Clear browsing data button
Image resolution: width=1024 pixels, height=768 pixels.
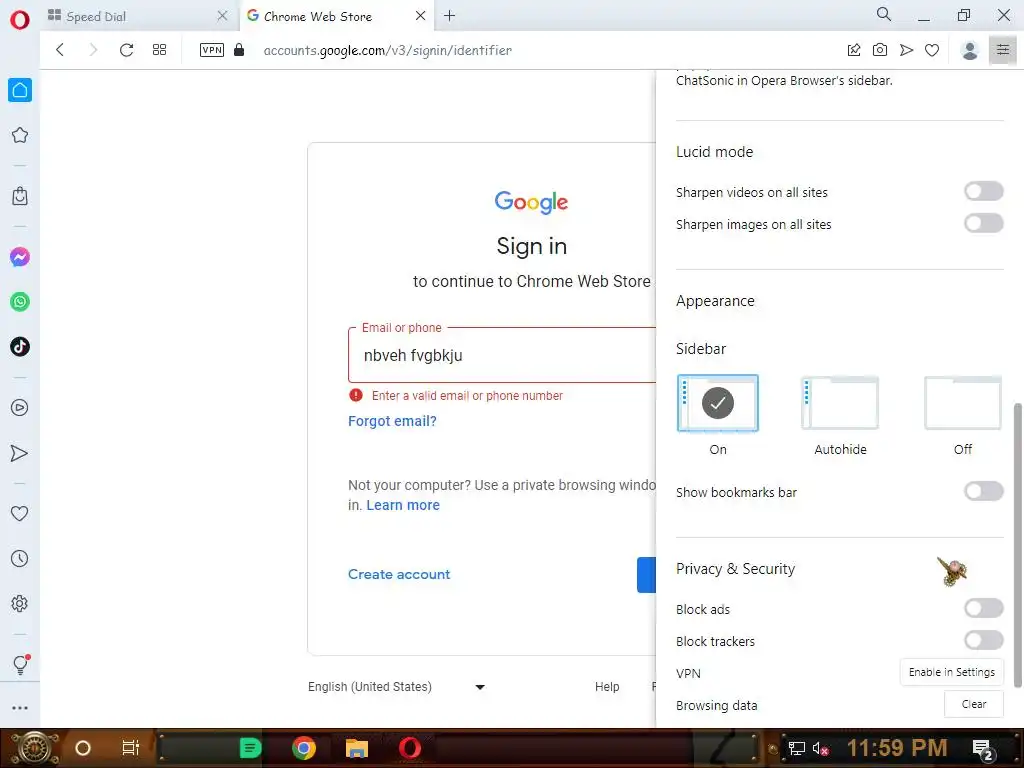click(974, 704)
